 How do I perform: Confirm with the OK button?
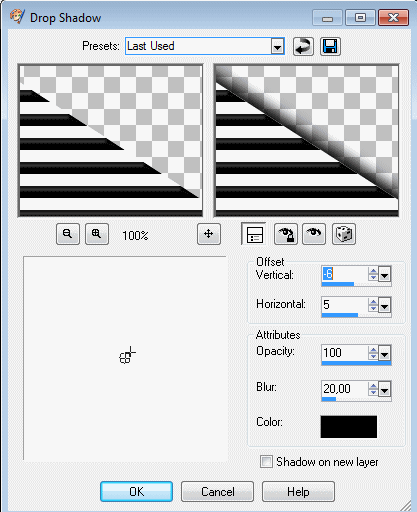[x=136, y=491]
